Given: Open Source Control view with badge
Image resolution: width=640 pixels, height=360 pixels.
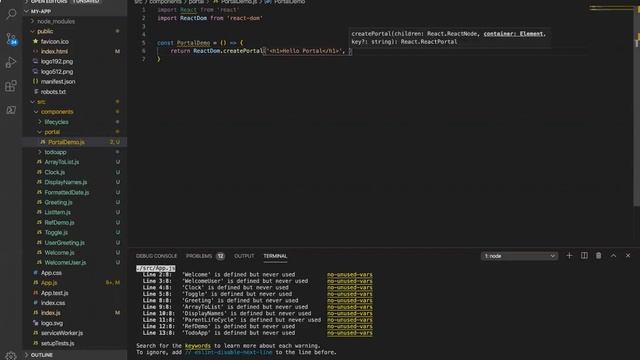Looking at the screenshot, I should (11, 39).
